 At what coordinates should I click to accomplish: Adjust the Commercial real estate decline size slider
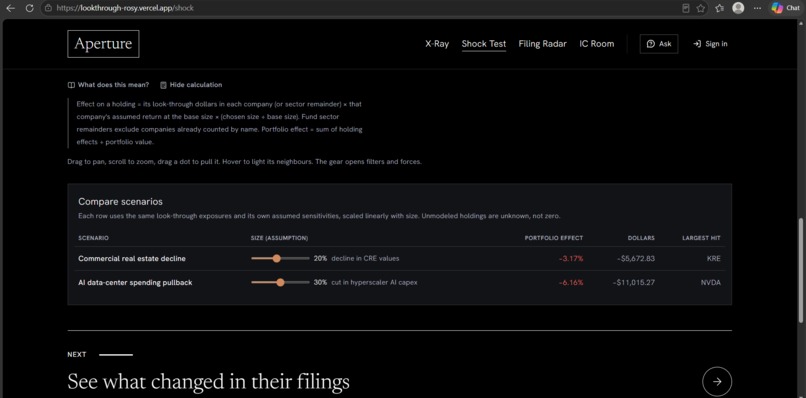pyautogui.click(x=280, y=259)
